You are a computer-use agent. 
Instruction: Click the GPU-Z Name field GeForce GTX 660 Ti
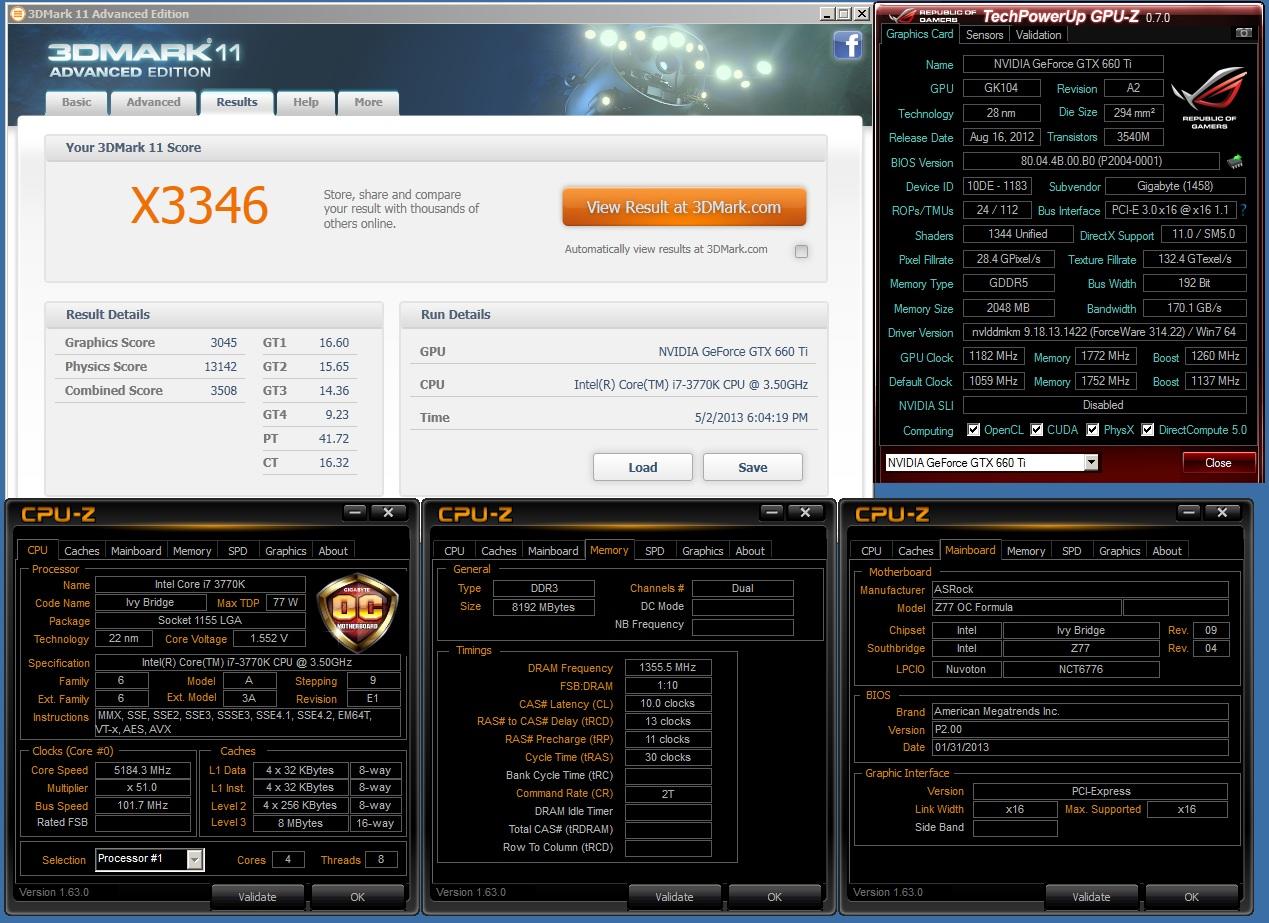tap(1063, 64)
